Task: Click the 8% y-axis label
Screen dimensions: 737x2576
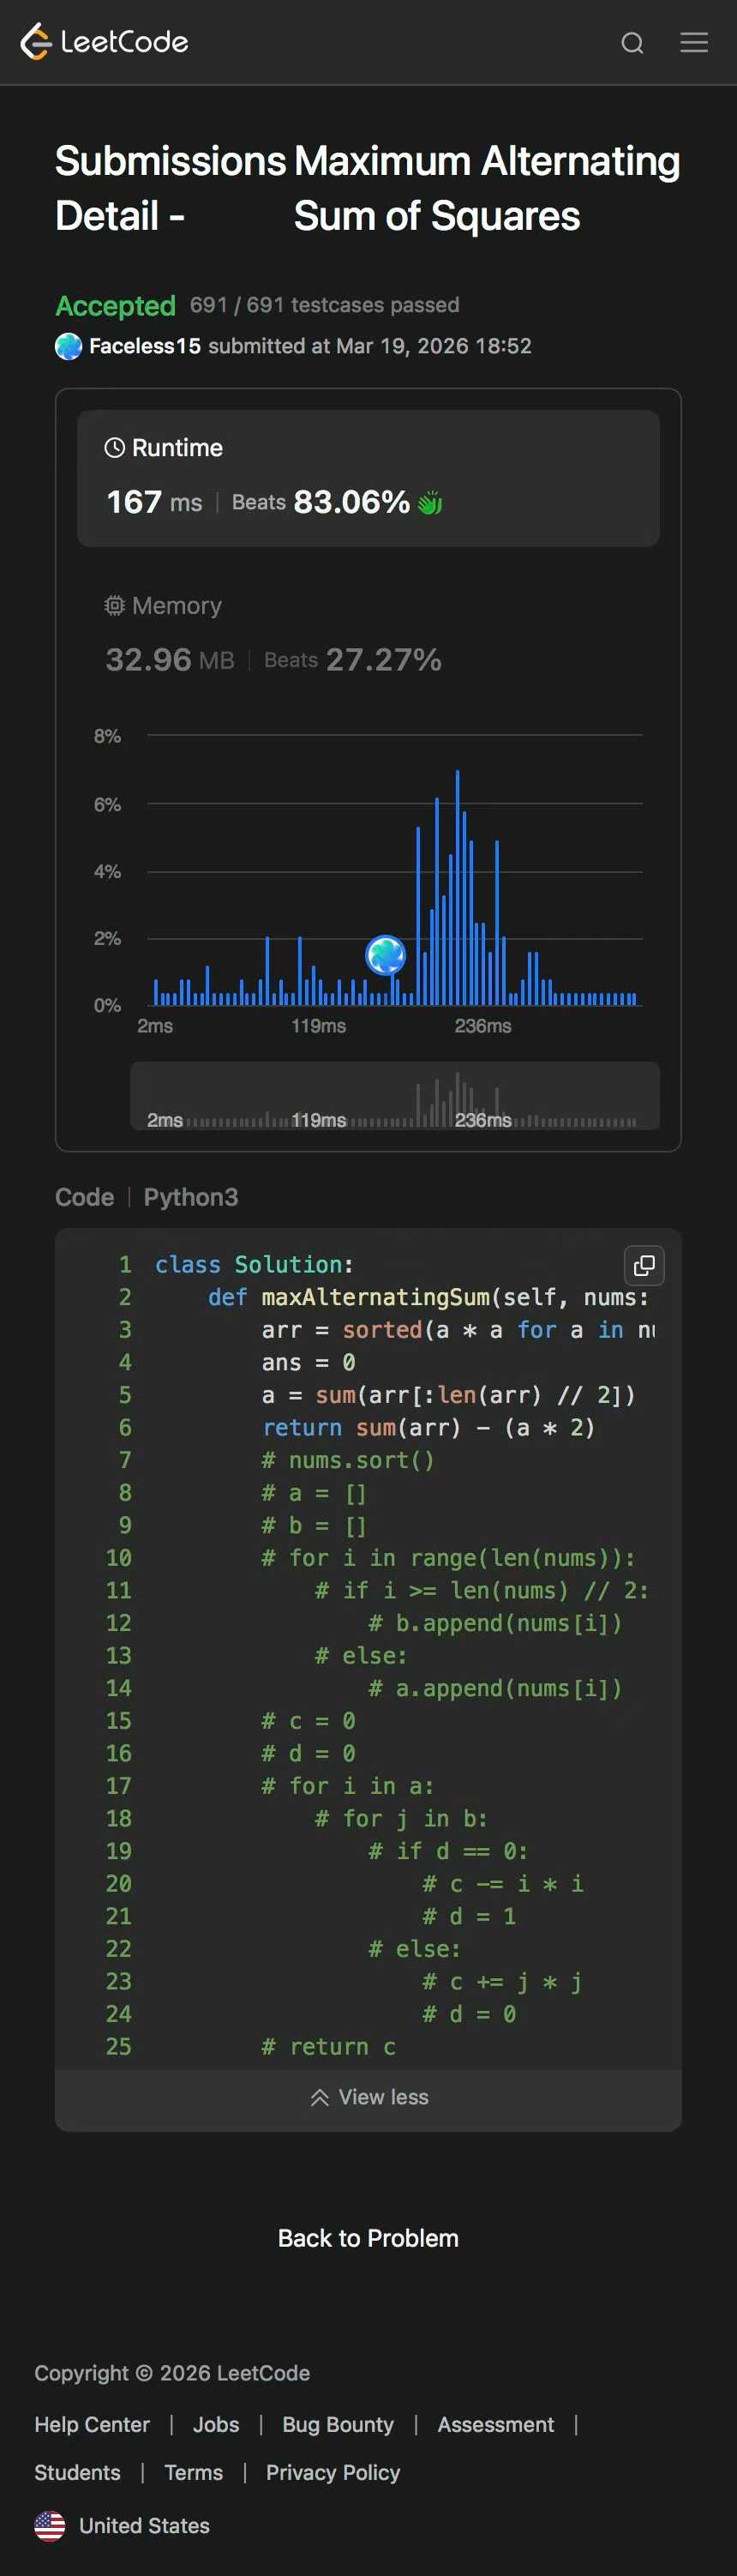Action: tap(107, 736)
